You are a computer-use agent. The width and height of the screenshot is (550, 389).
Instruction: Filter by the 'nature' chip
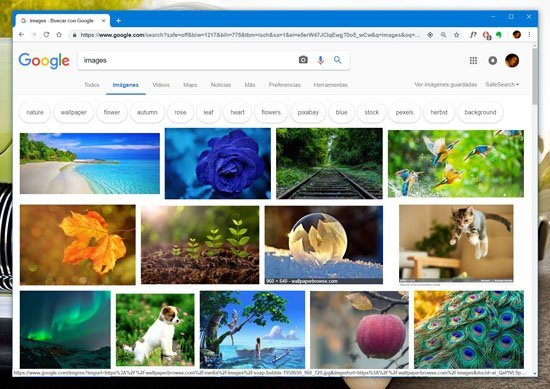pyautogui.click(x=35, y=112)
